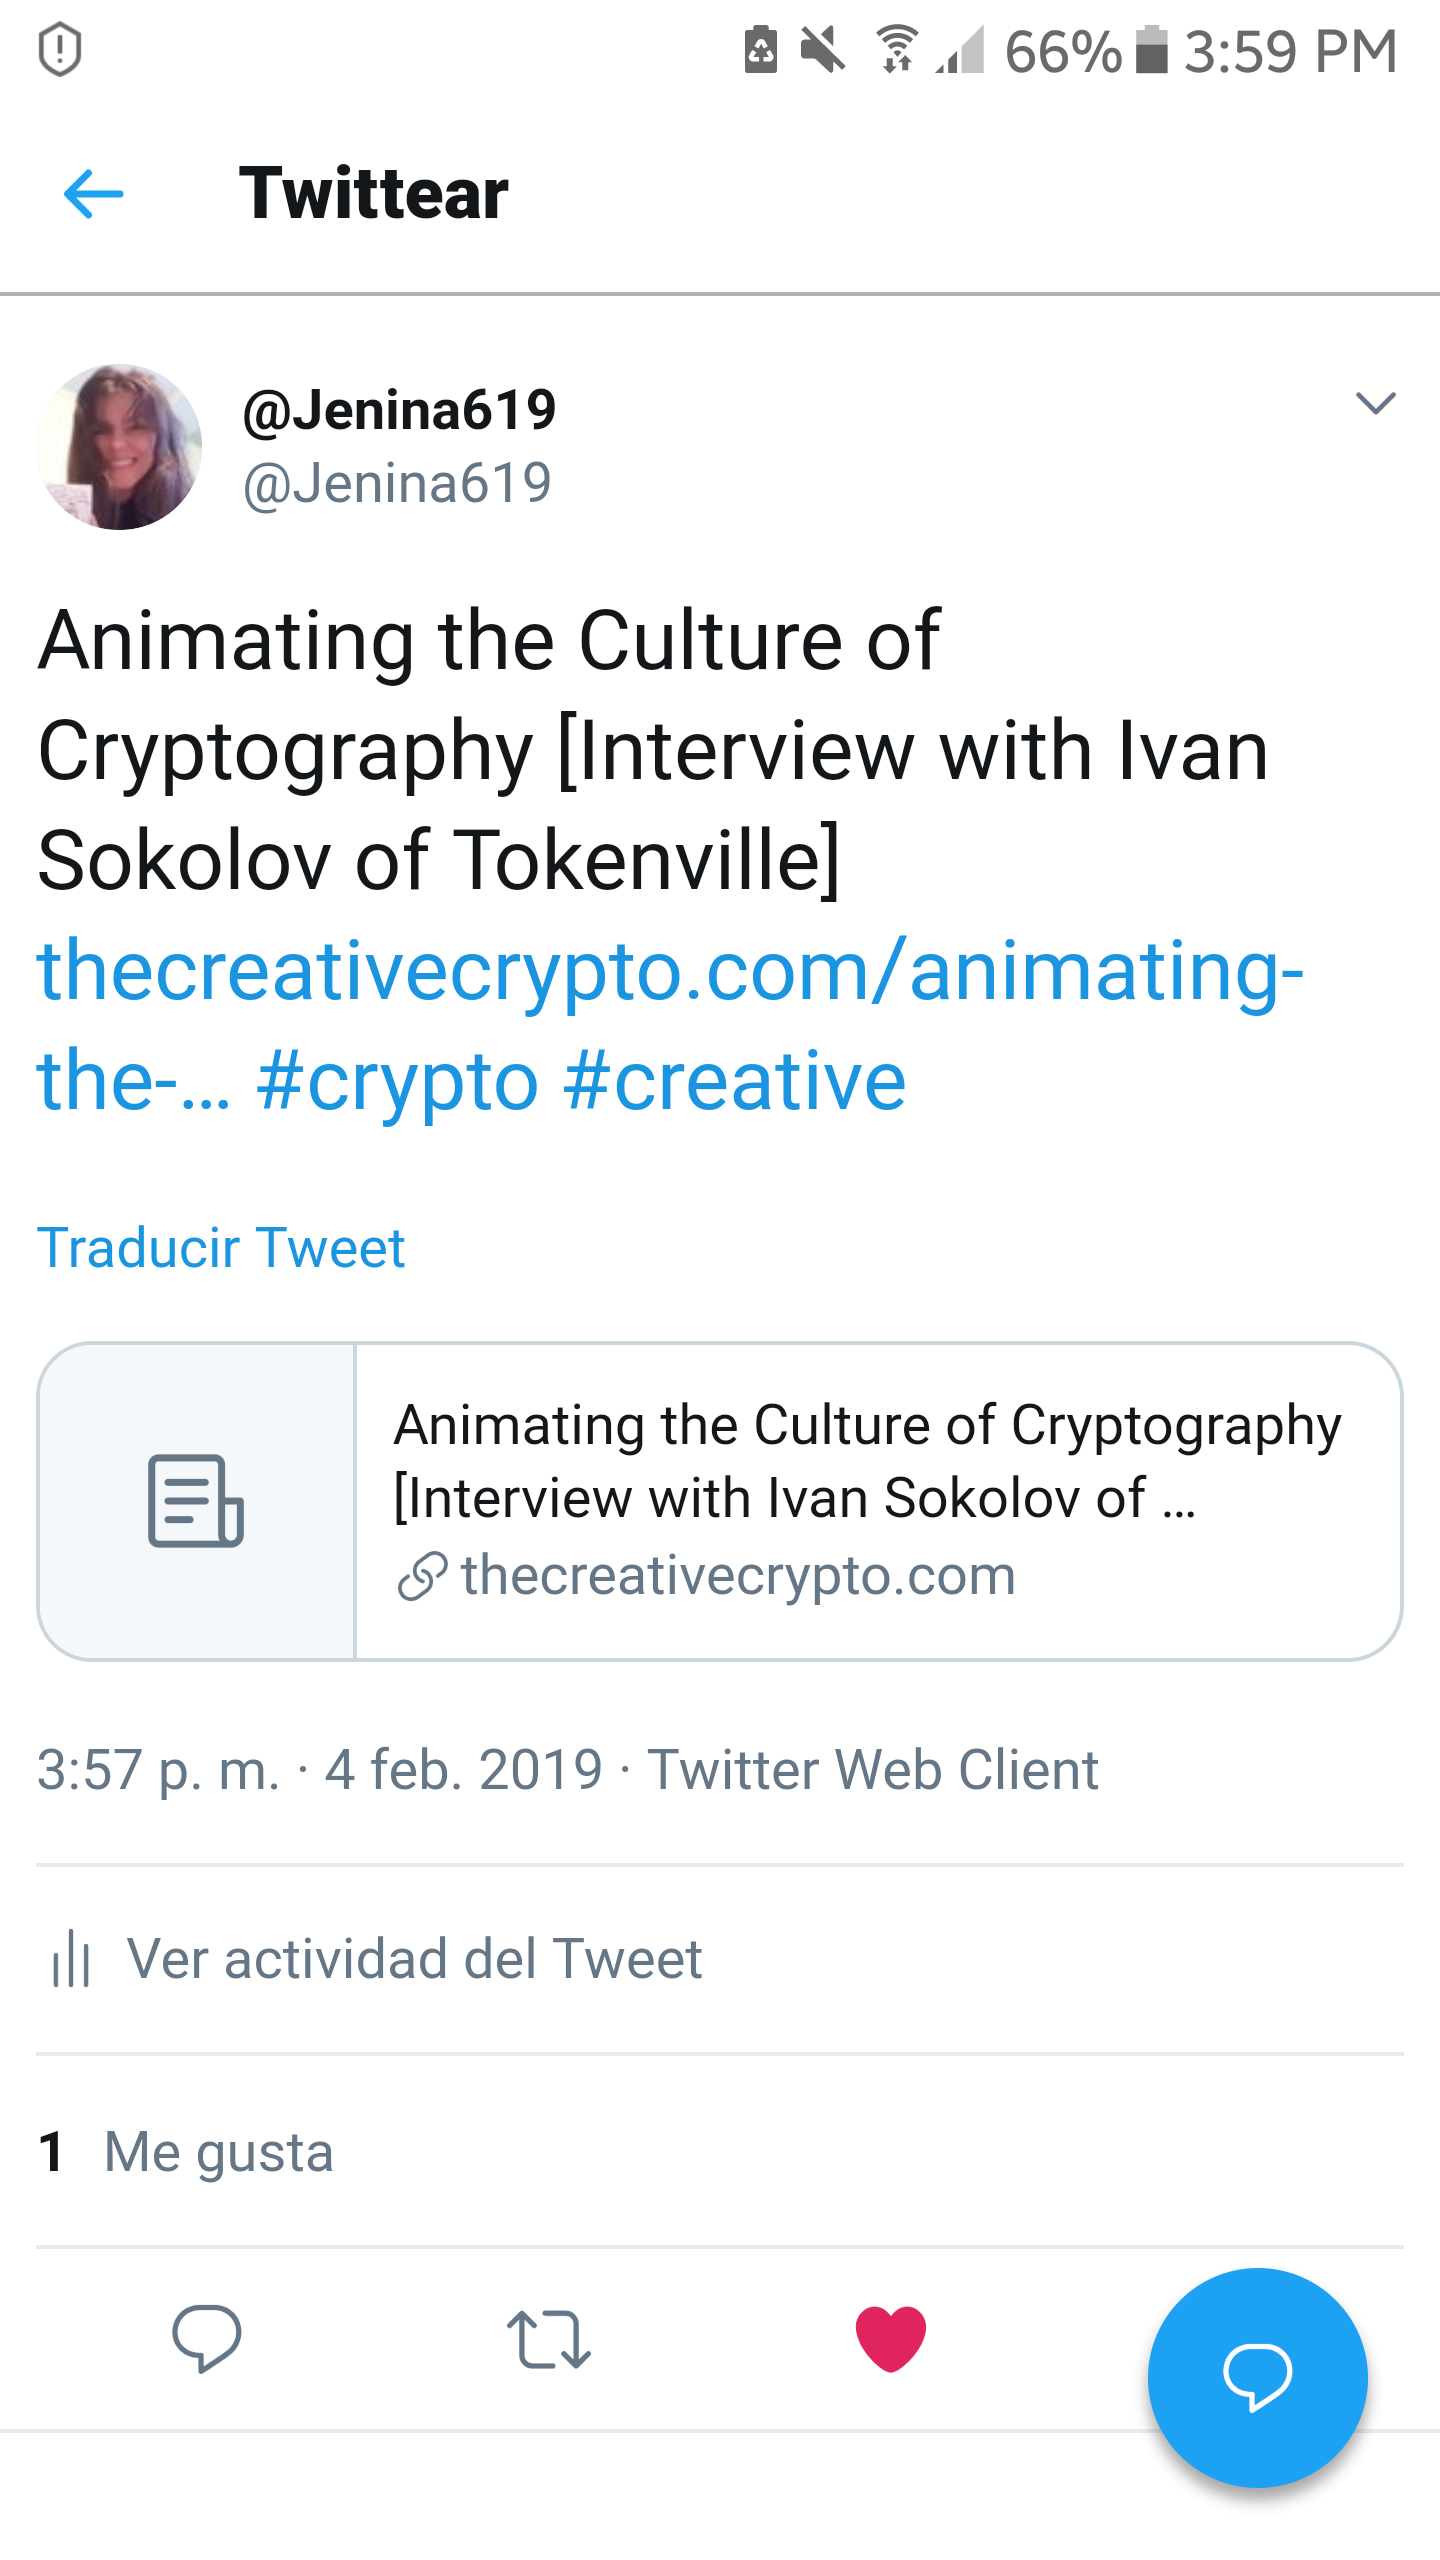Open Ver actividad del Tweet
The width and height of the screenshot is (1440, 2560).
414,1958
